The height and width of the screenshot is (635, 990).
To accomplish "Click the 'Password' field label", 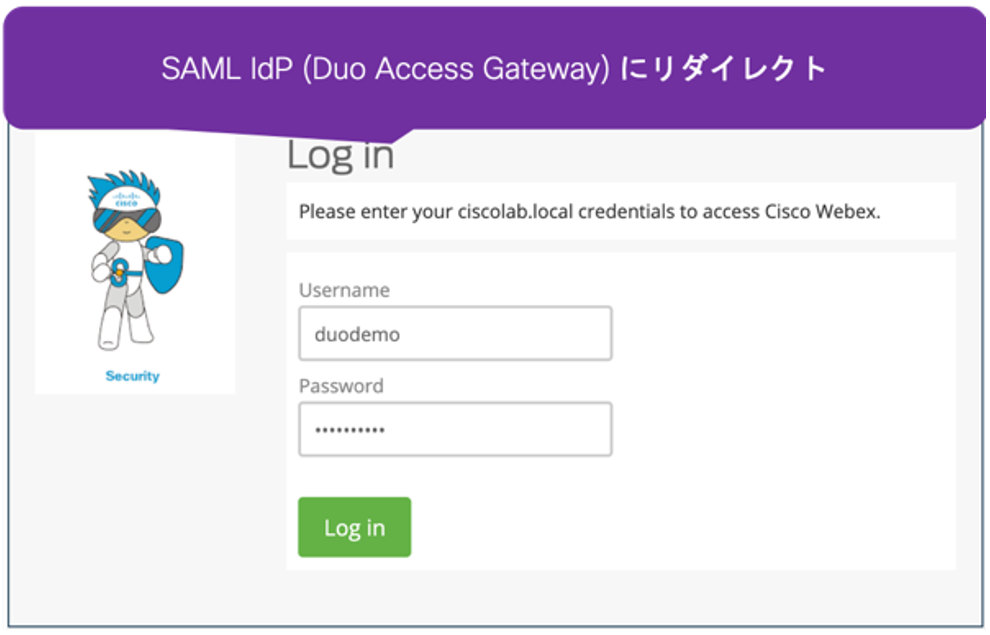I will 341,386.
